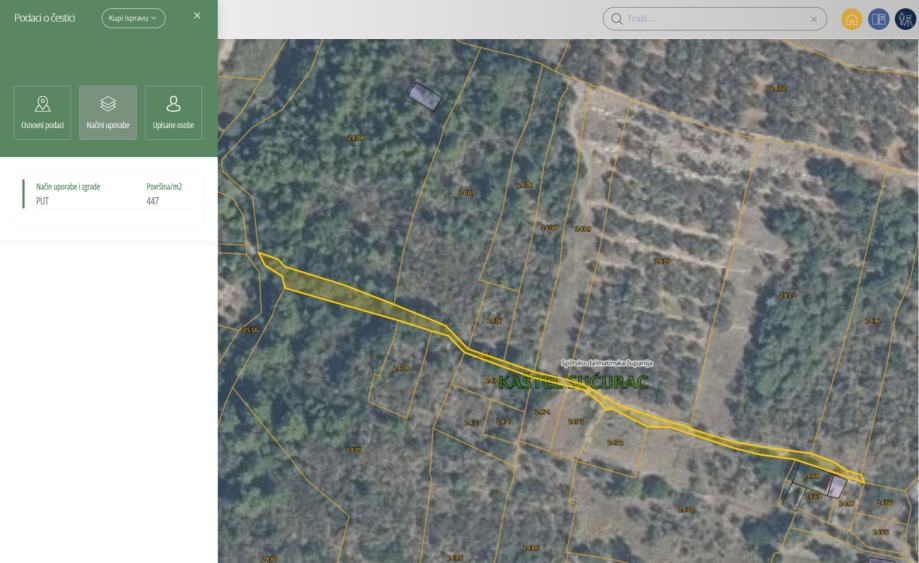Close the Podaci o čestici panel
This screenshot has width=919, height=563.
click(x=197, y=16)
